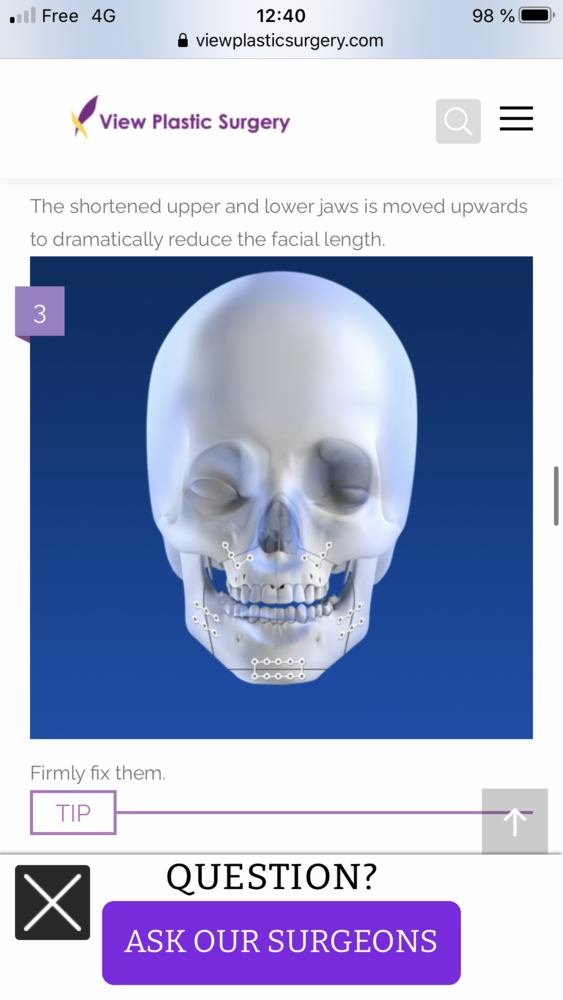Tap the QUESTION? heading text
563x1000 pixels.
coord(272,876)
